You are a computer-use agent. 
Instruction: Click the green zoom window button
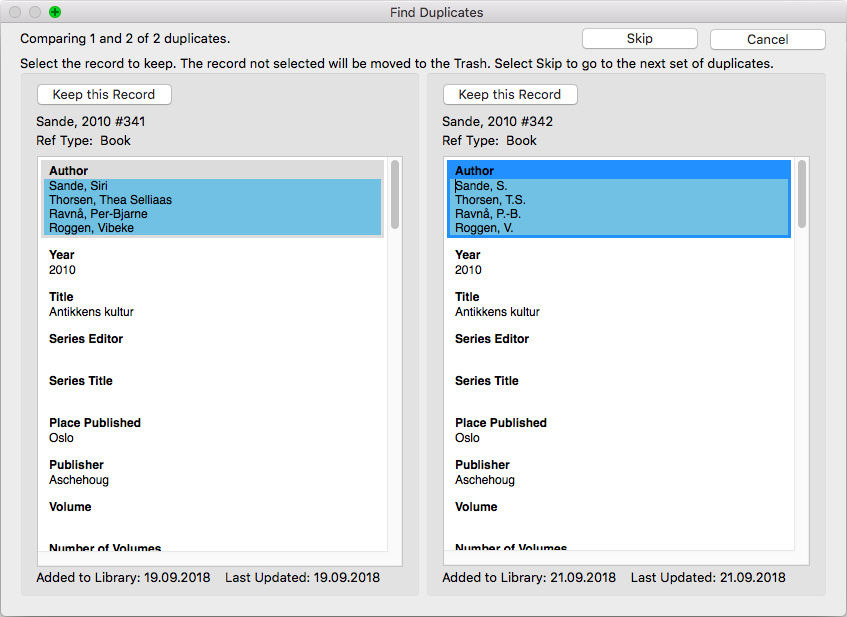coord(55,12)
